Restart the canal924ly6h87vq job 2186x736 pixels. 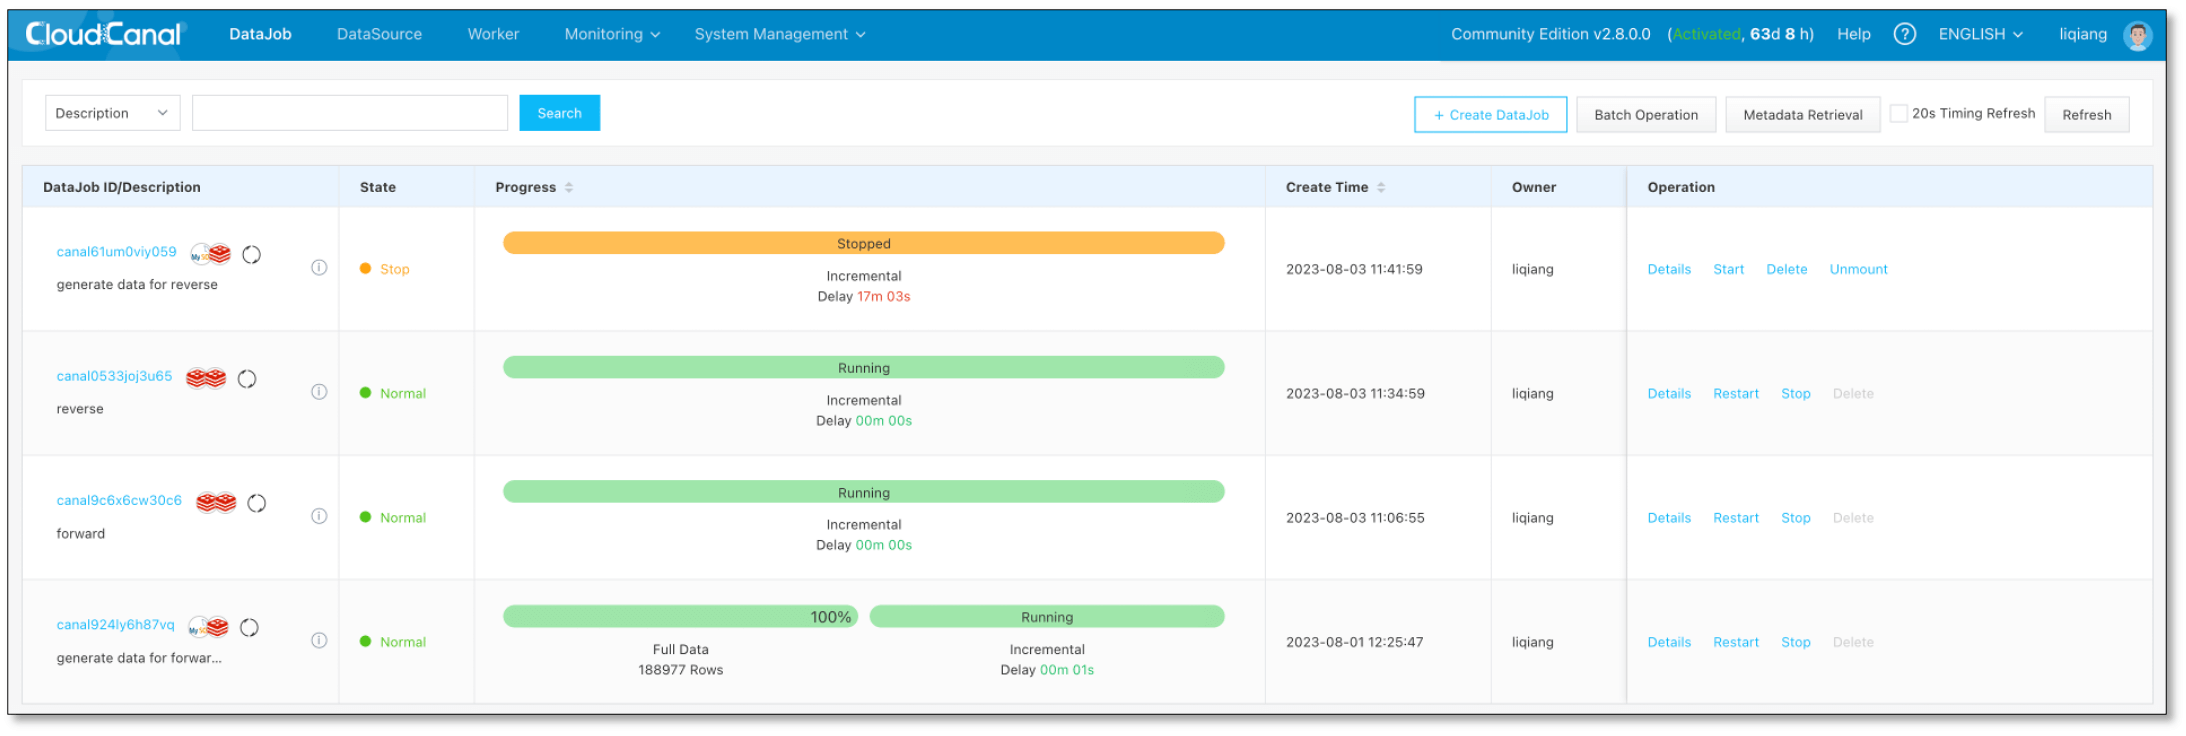(1735, 642)
